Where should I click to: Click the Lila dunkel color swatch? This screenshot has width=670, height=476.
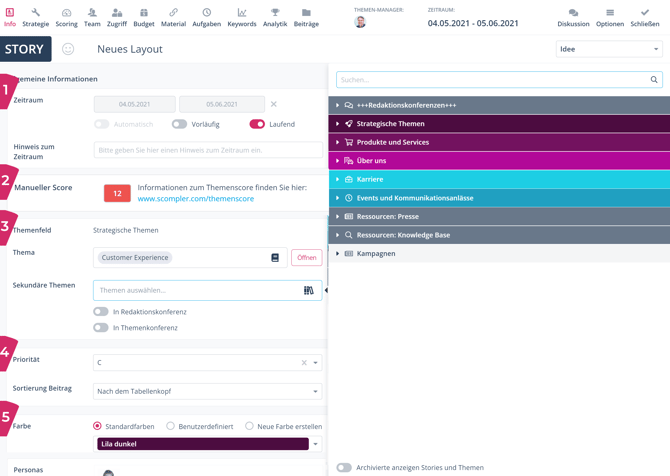(x=203, y=444)
